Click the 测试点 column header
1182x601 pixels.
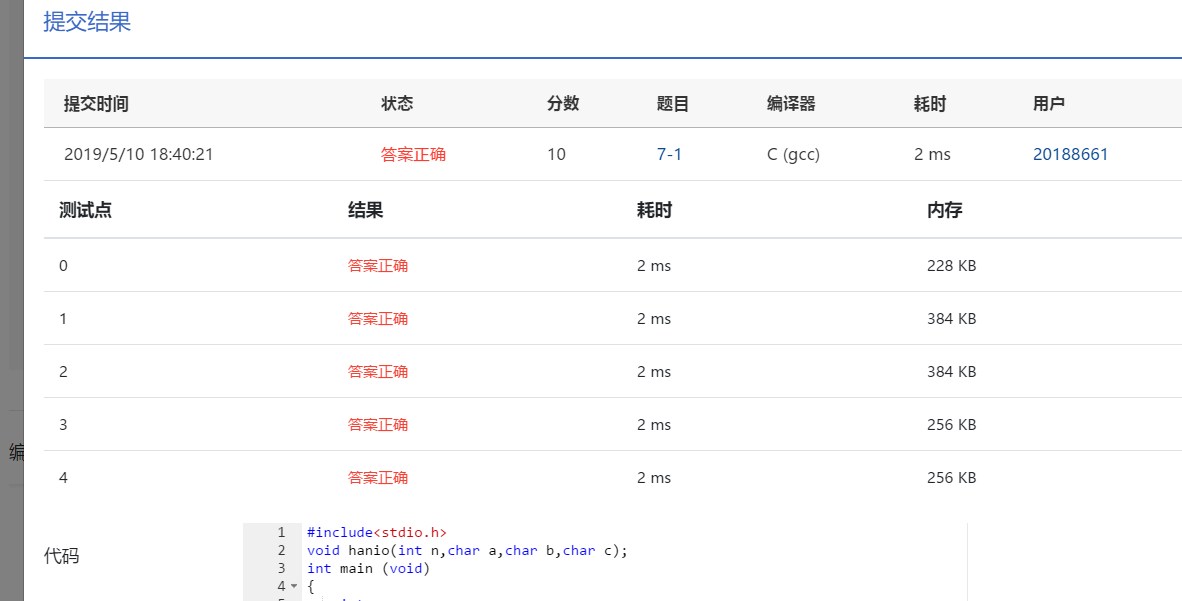coord(85,210)
